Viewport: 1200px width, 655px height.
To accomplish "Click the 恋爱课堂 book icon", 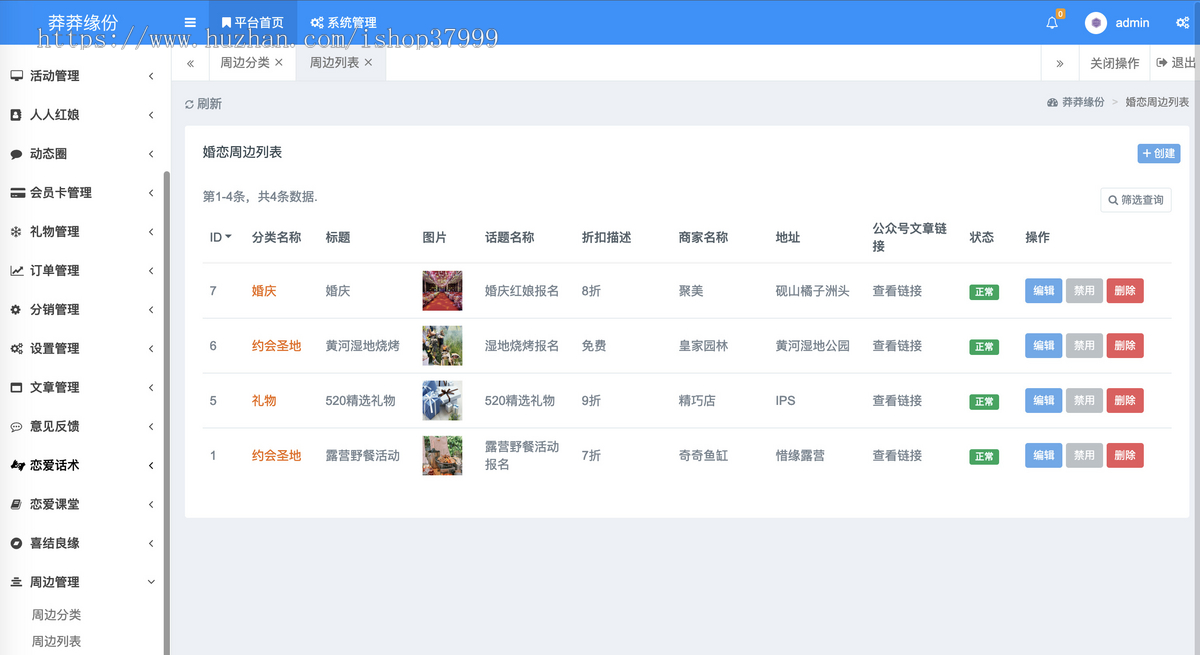I will pyautogui.click(x=16, y=505).
